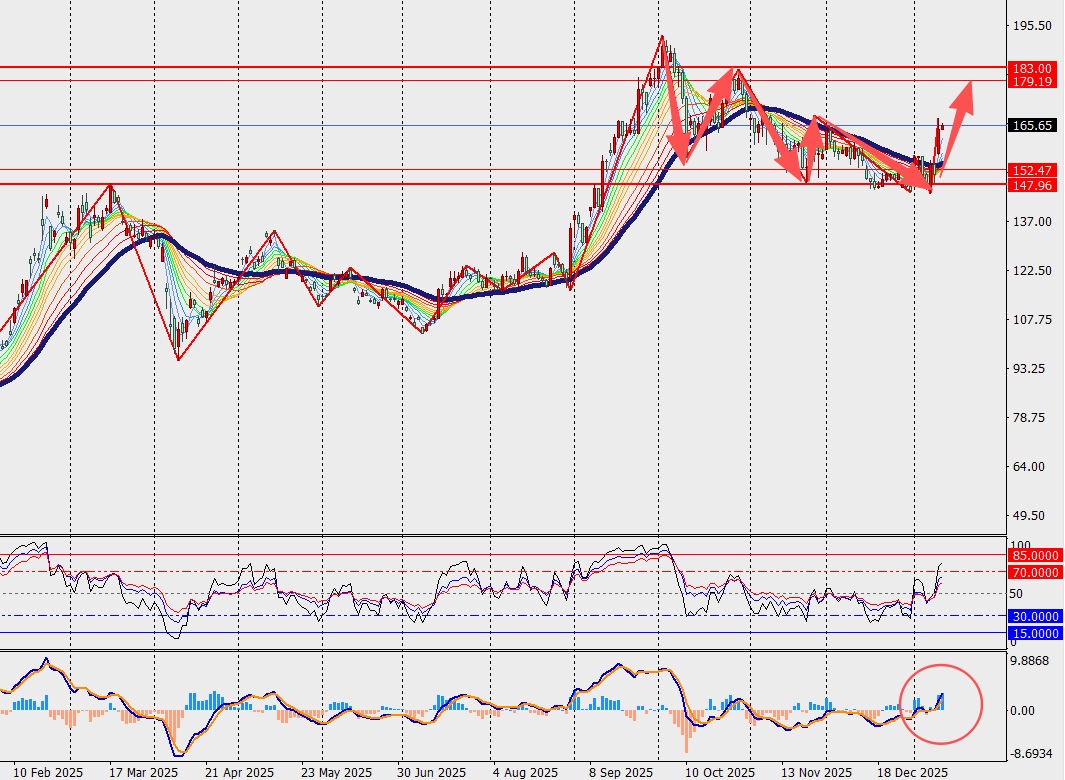Click the 10 Oct 2025 date label
The image size is (1065, 780).
720,772
